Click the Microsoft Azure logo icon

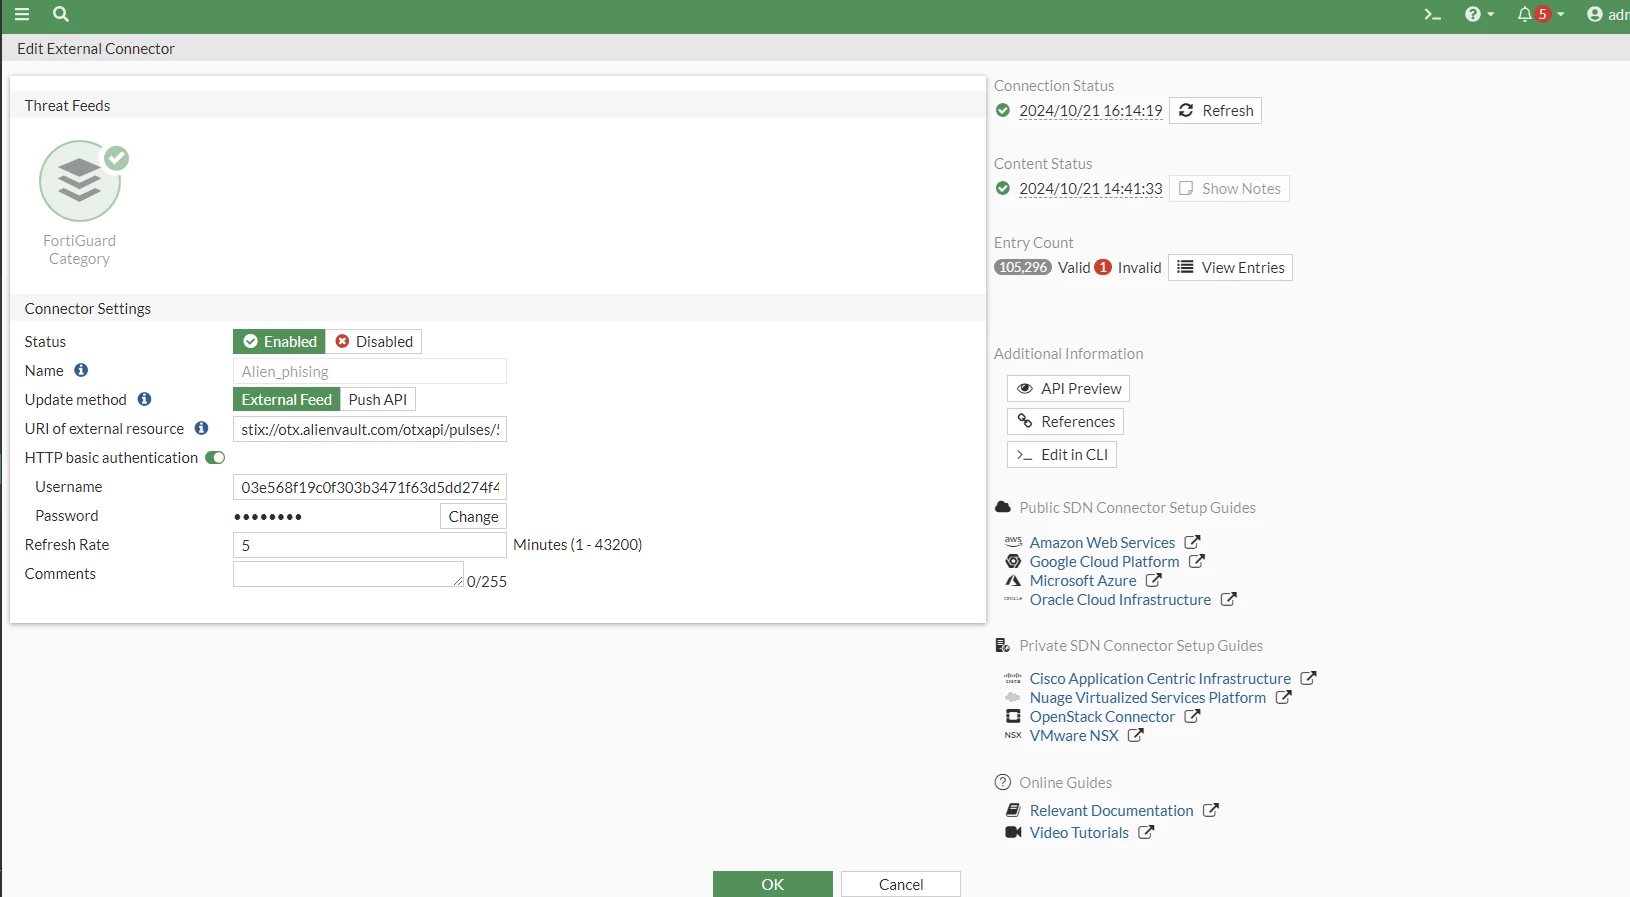[x=1013, y=580]
